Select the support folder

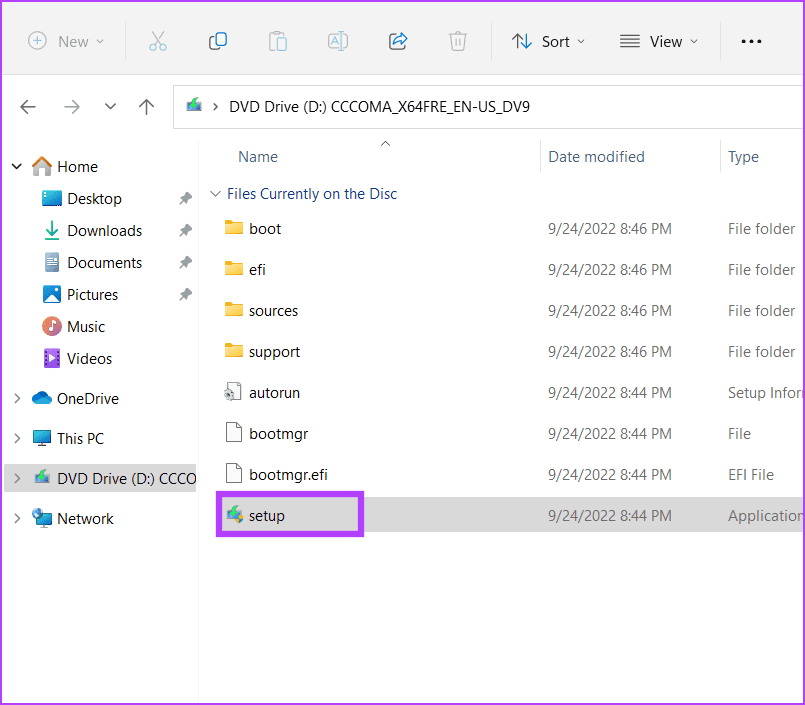pos(274,352)
